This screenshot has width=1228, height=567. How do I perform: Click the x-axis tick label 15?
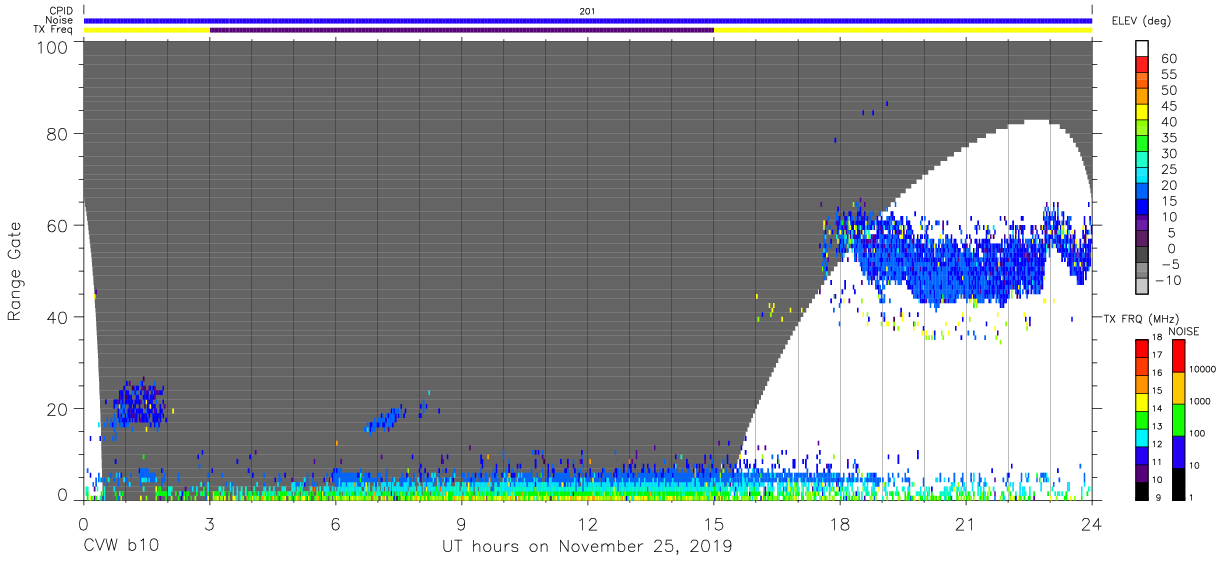pyautogui.click(x=713, y=524)
